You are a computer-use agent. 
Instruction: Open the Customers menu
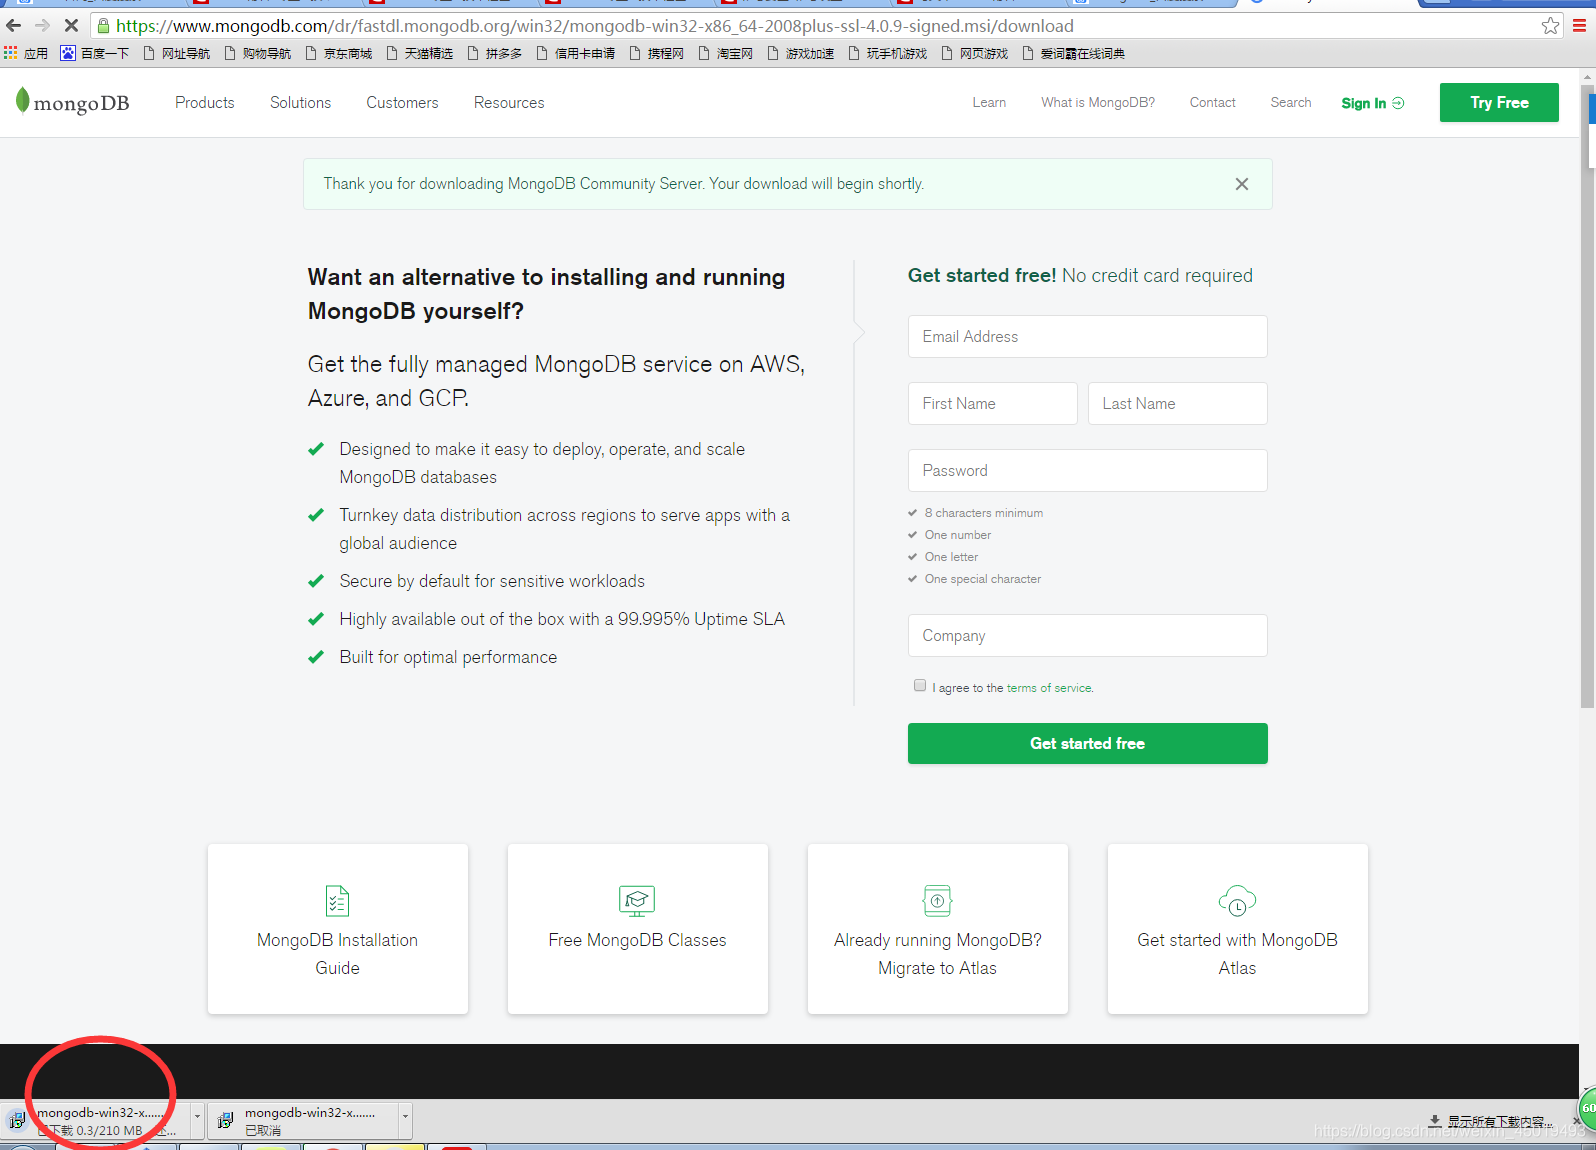pyautogui.click(x=402, y=102)
